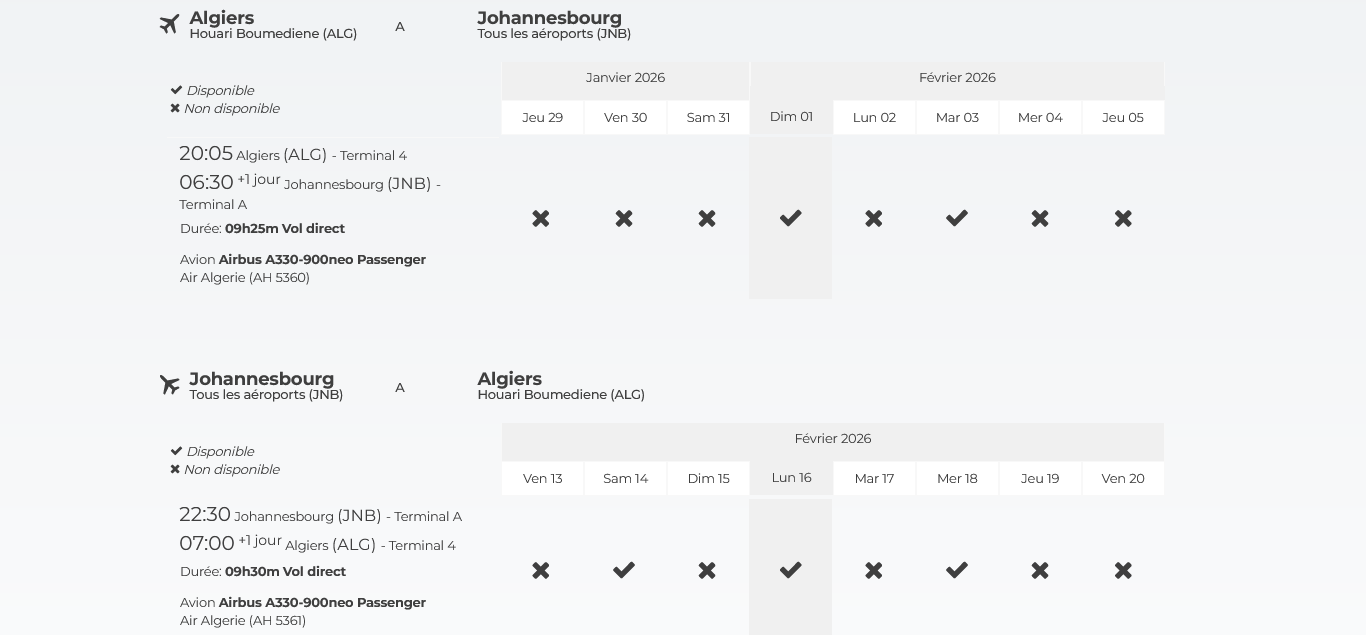Pick the Mar 17 date column header

point(874,479)
